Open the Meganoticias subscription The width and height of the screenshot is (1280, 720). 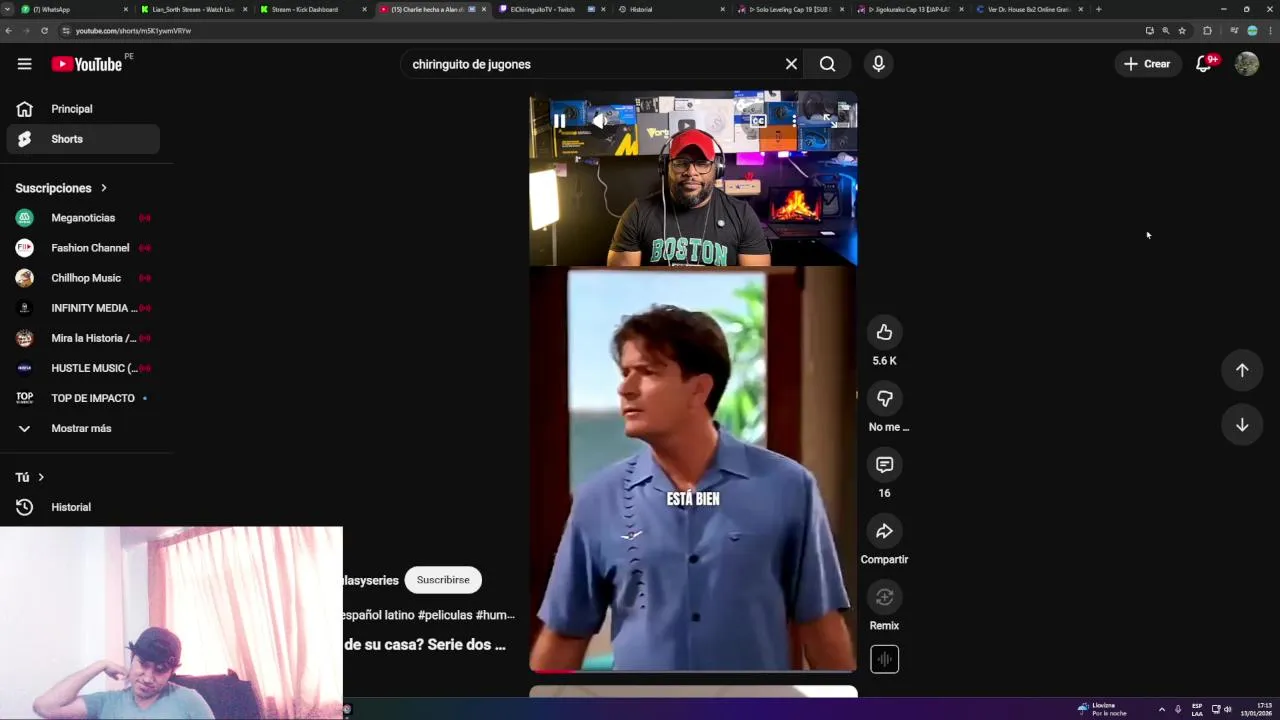tap(83, 218)
